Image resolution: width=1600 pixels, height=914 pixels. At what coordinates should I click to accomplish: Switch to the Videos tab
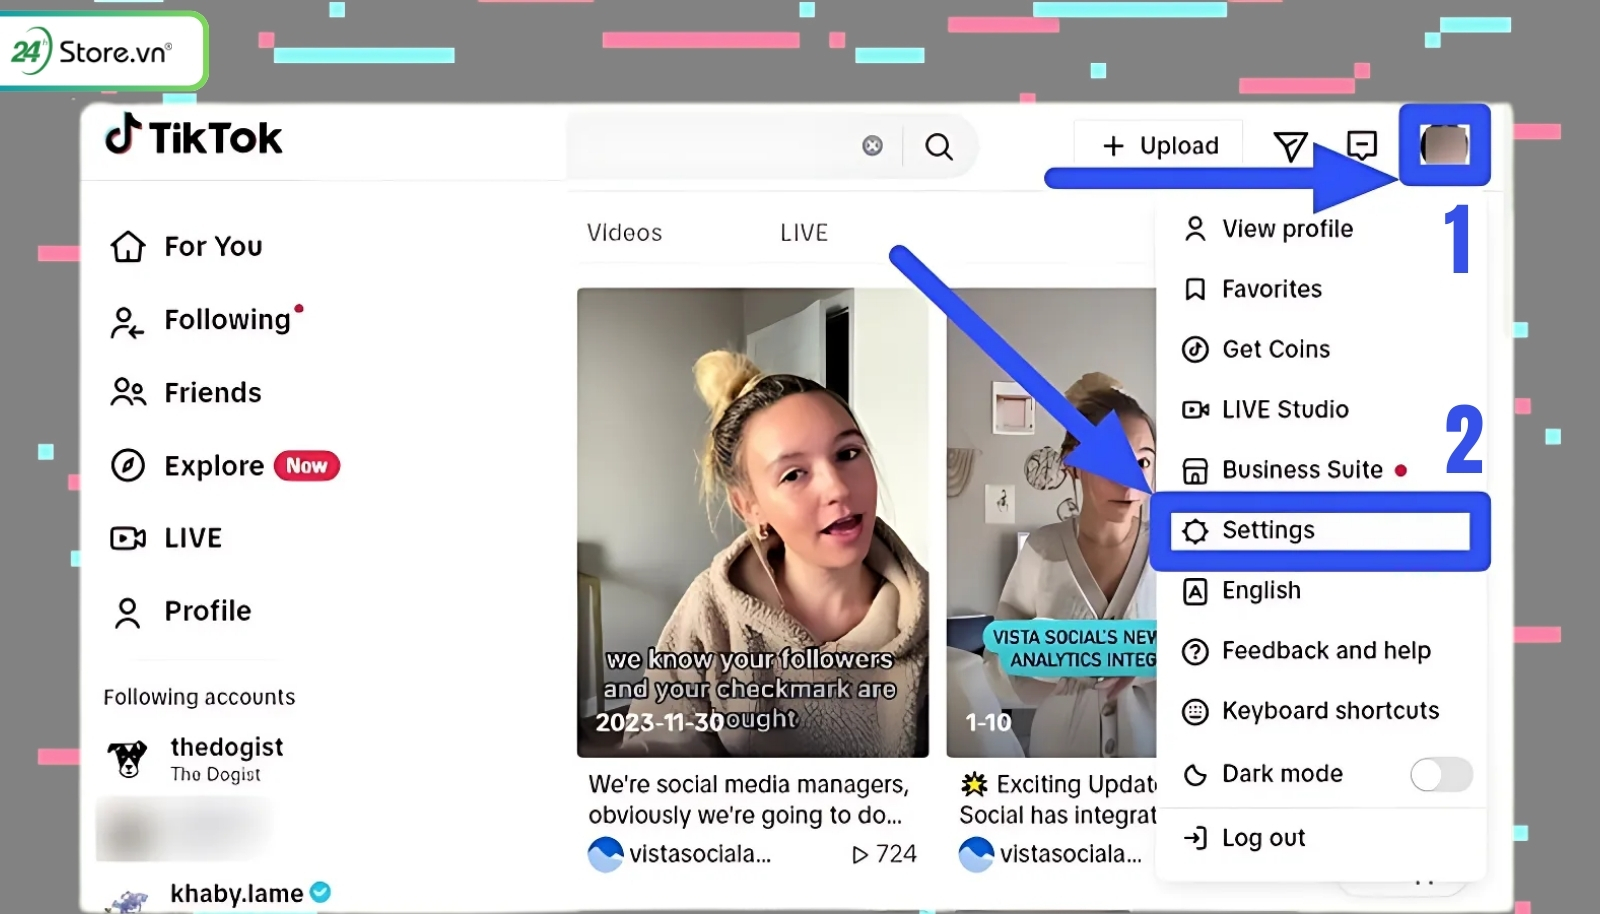click(x=624, y=233)
